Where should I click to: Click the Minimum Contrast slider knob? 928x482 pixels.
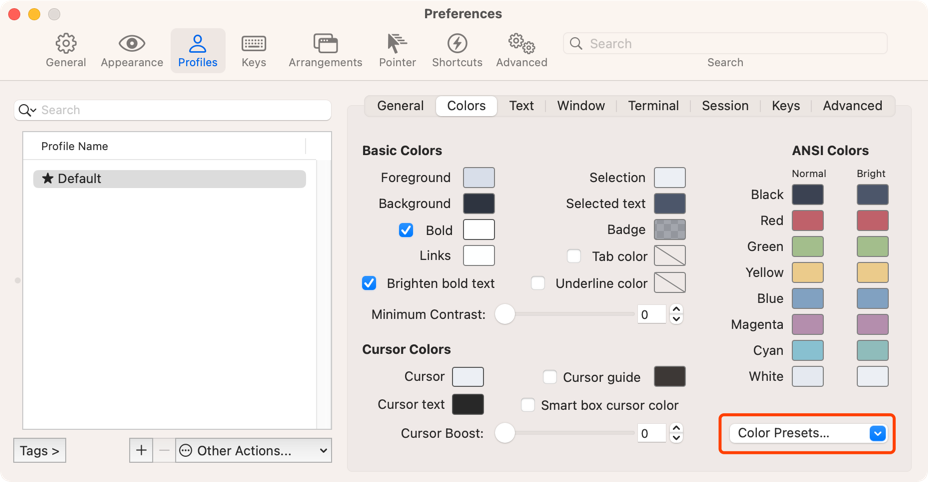tap(505, 314)
